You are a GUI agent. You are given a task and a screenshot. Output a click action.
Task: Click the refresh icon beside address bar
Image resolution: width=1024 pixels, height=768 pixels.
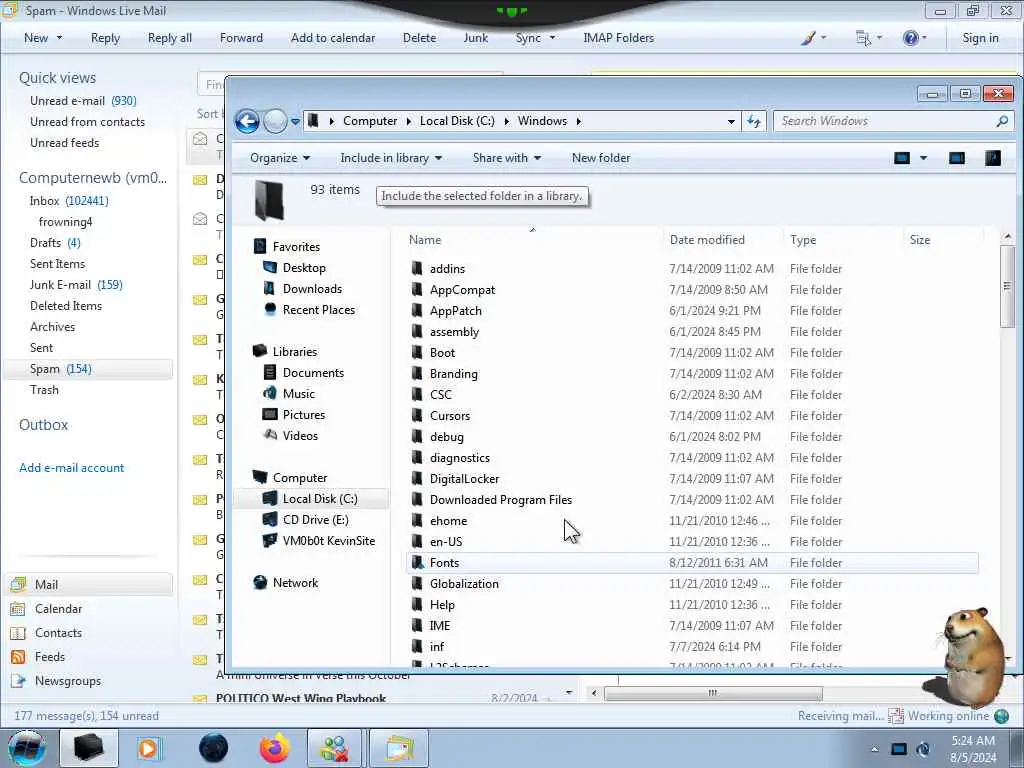pyautogui.click(x=754, y=121)
